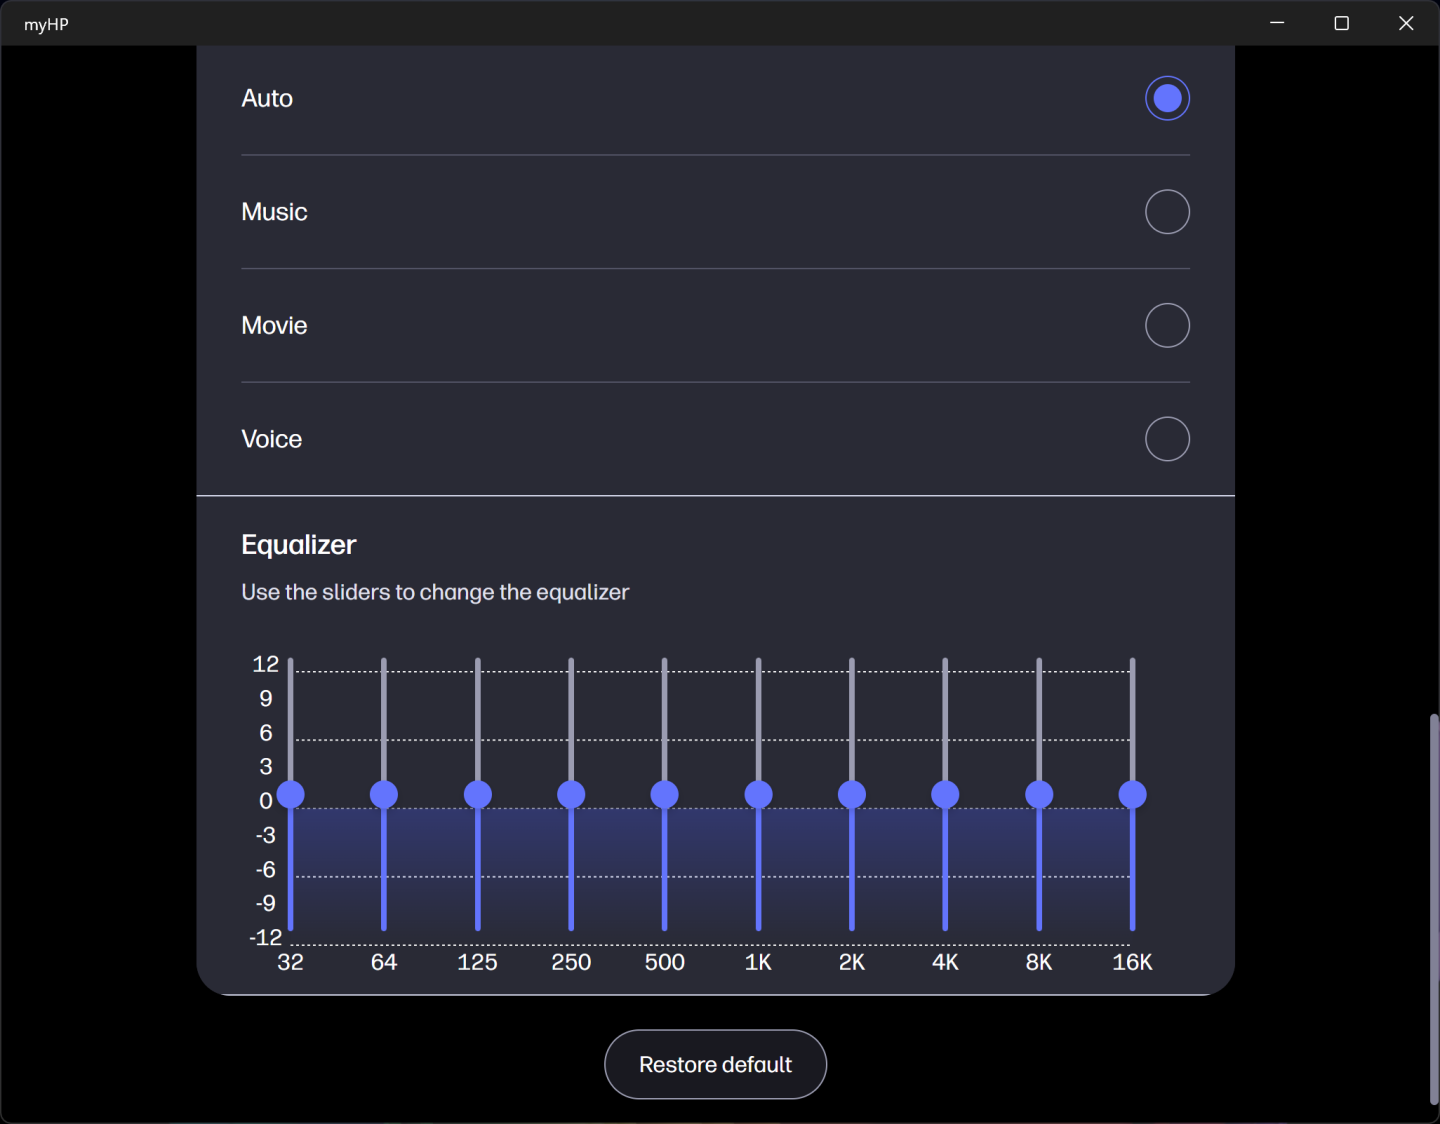Click the 8K band slider handle

(x=1039, y=794)
